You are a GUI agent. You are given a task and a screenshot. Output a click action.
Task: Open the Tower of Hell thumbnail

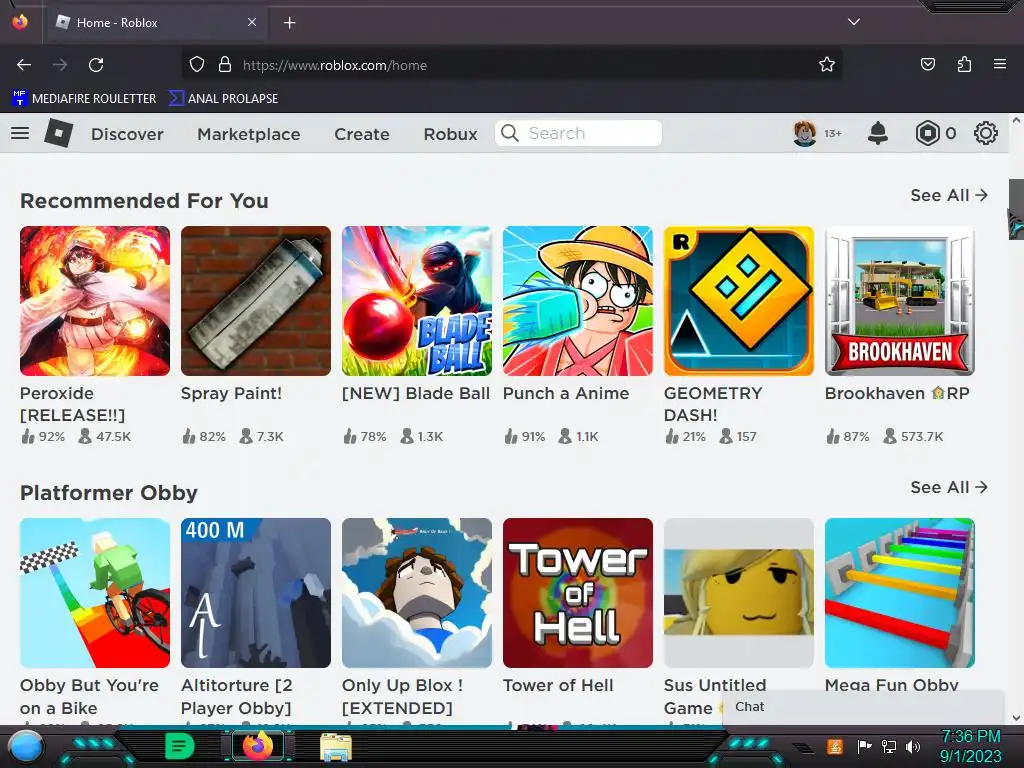point(578,593)
